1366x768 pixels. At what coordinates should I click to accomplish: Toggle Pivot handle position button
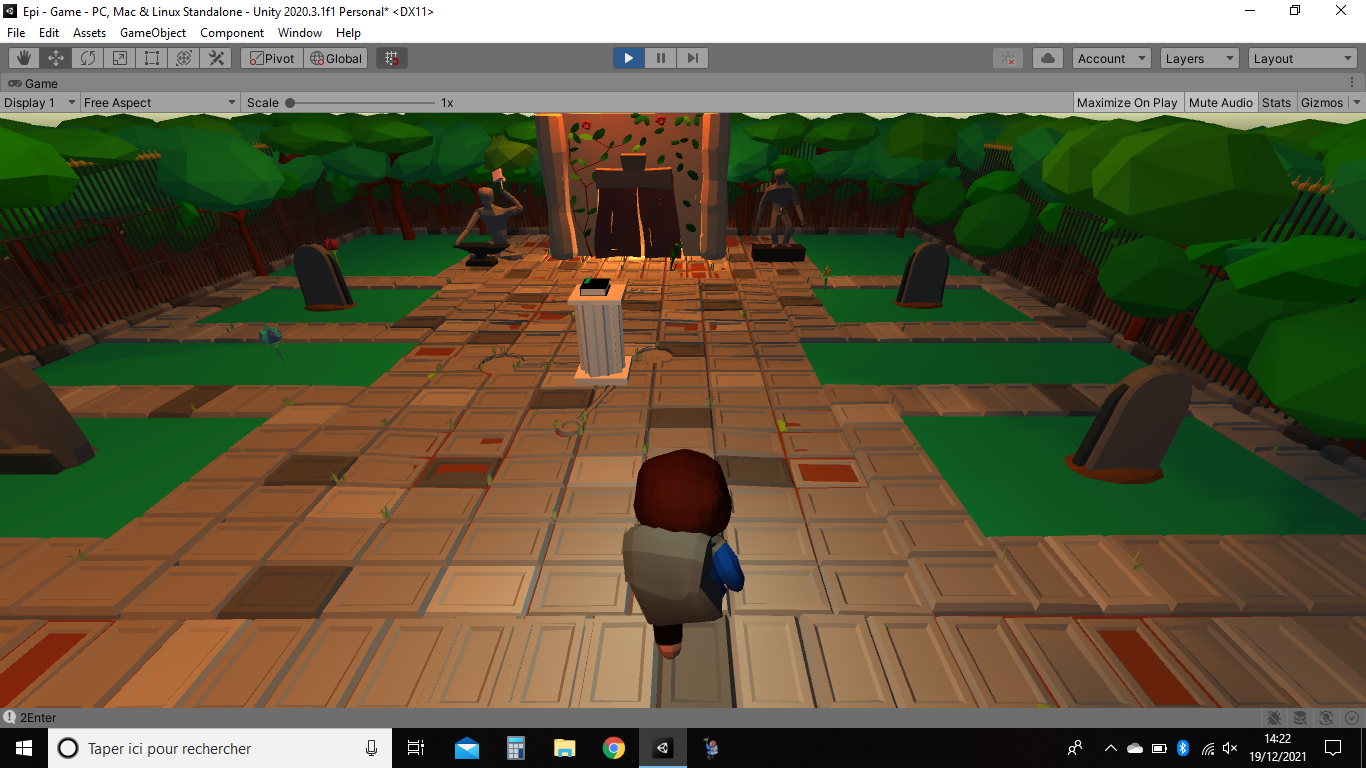pyautogui.click(x=271, y=58)
